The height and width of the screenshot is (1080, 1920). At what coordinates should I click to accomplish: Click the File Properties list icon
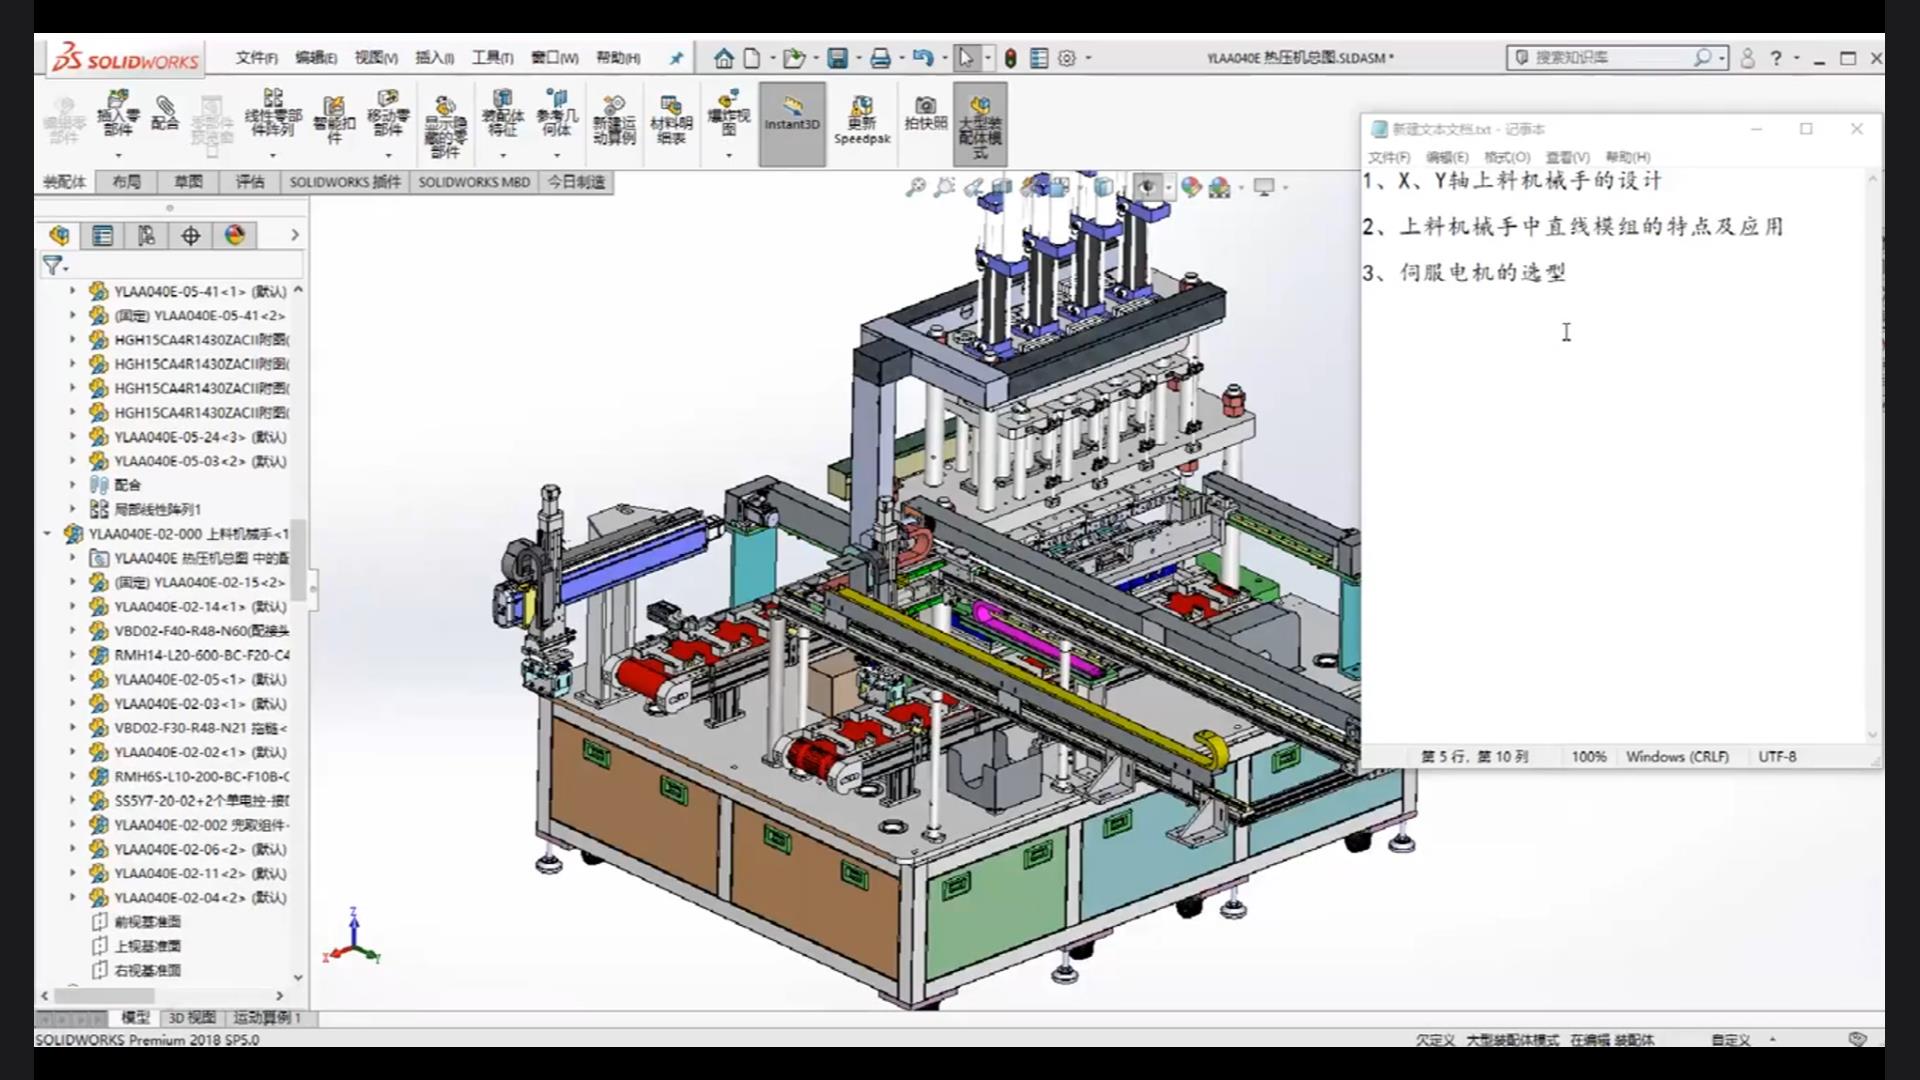coord(1039,58)
